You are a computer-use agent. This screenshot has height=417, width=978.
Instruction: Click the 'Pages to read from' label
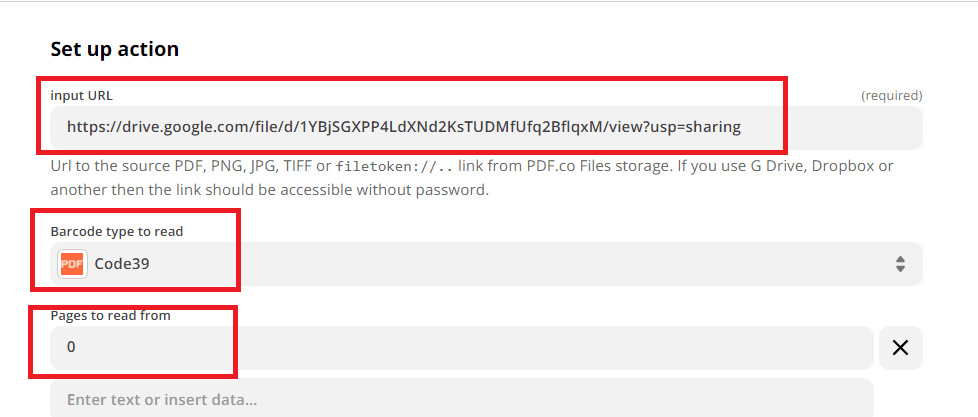(111, 315)
